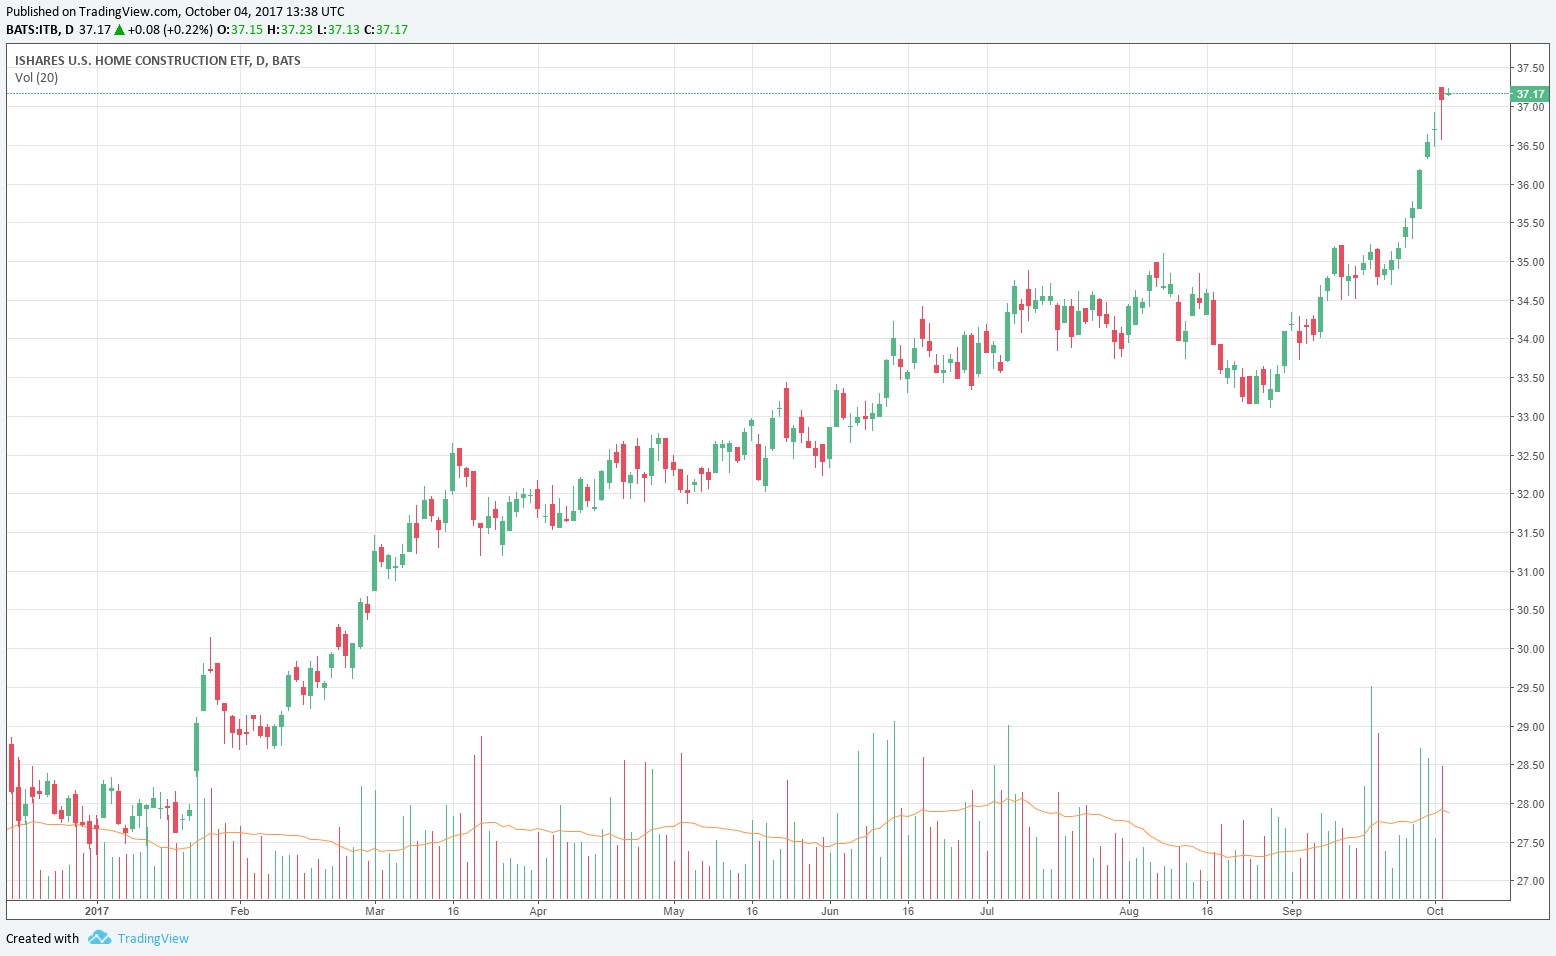The image size is (1556, 956).
Task: Click the Published on TradingView.com header text
Action: coord(175,12)
